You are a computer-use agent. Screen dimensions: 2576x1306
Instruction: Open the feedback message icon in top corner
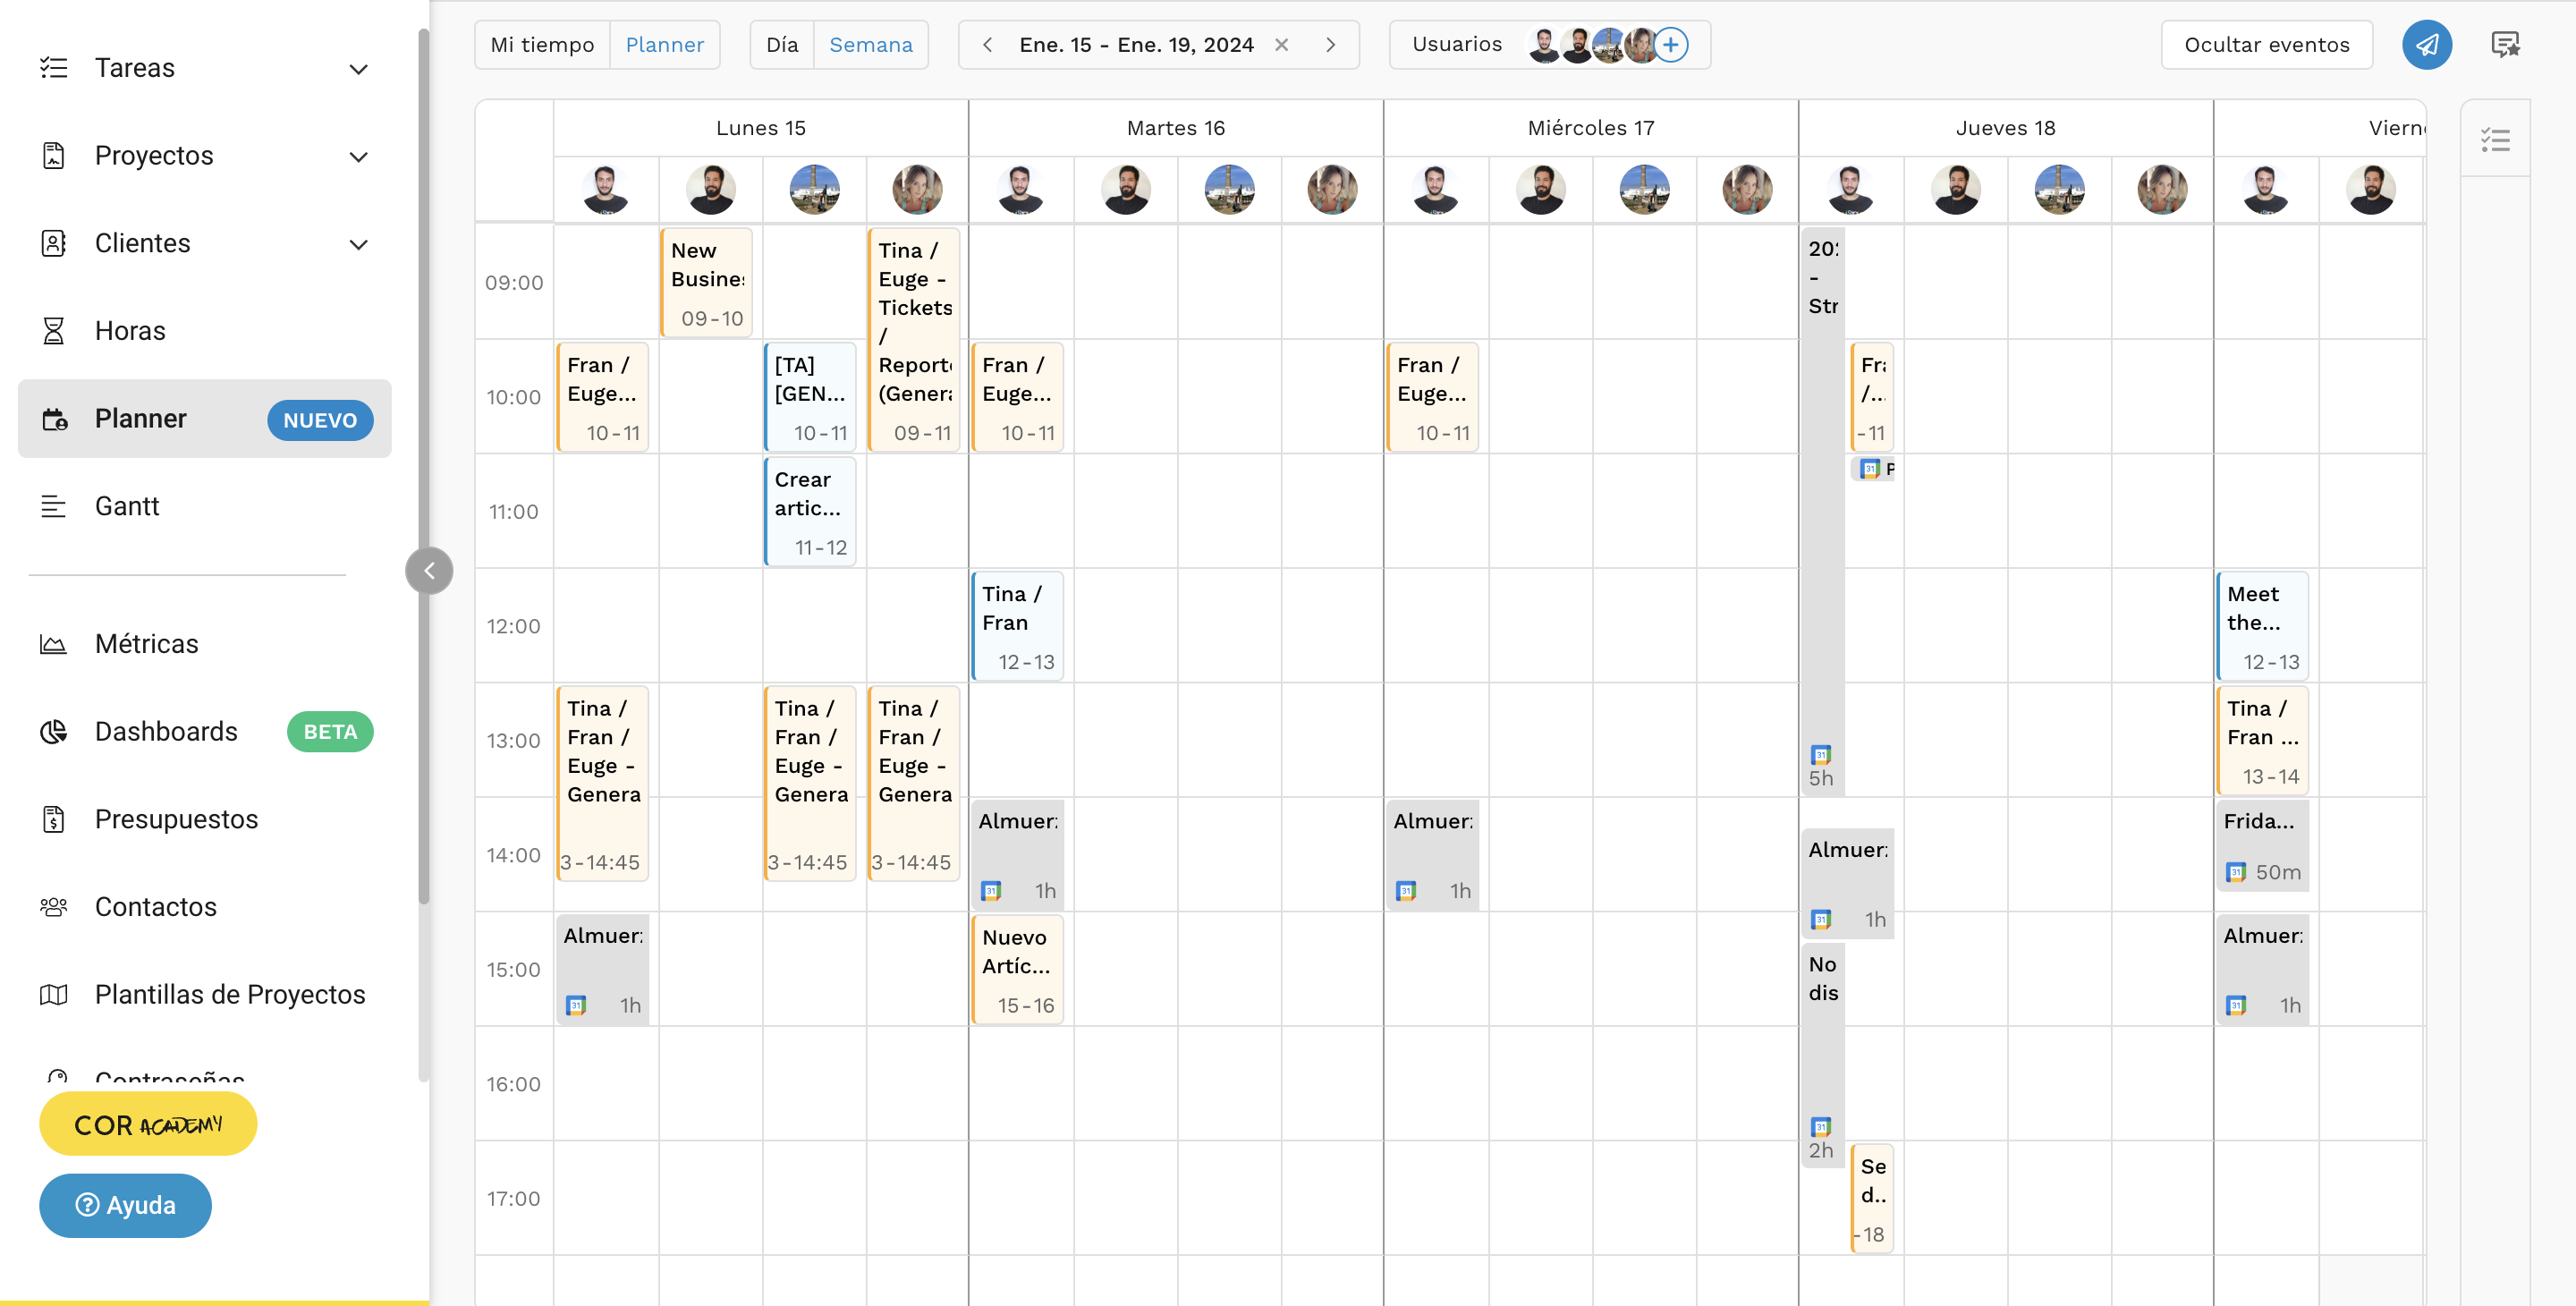pyautogui.click(x=2504, y=44)
